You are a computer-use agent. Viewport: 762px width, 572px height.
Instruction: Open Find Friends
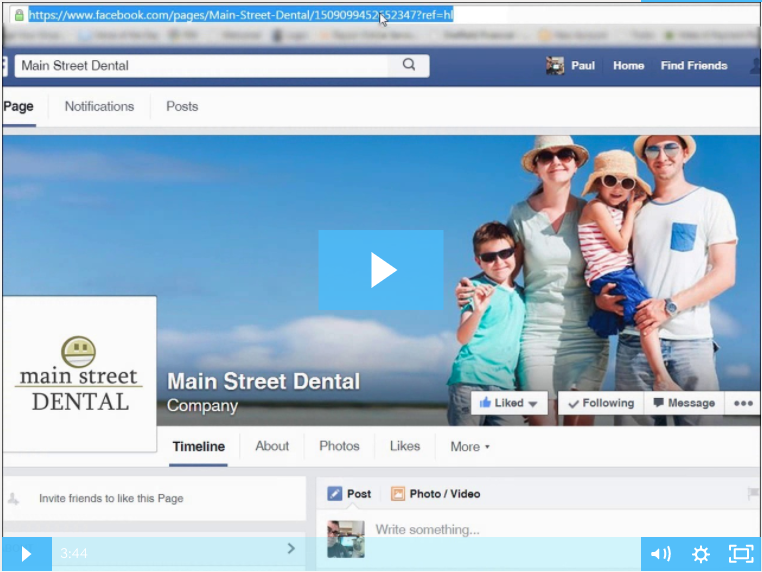coord(693,66)
